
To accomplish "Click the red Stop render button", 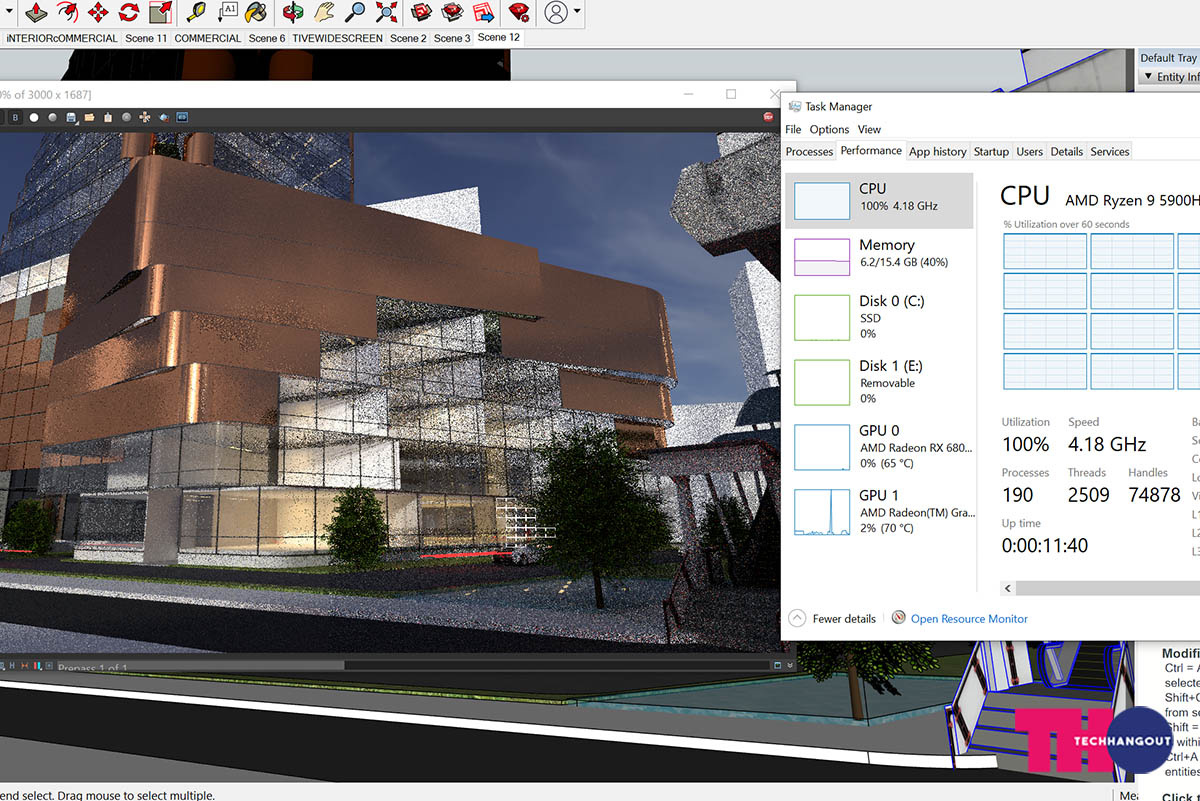I will (768, 117).
